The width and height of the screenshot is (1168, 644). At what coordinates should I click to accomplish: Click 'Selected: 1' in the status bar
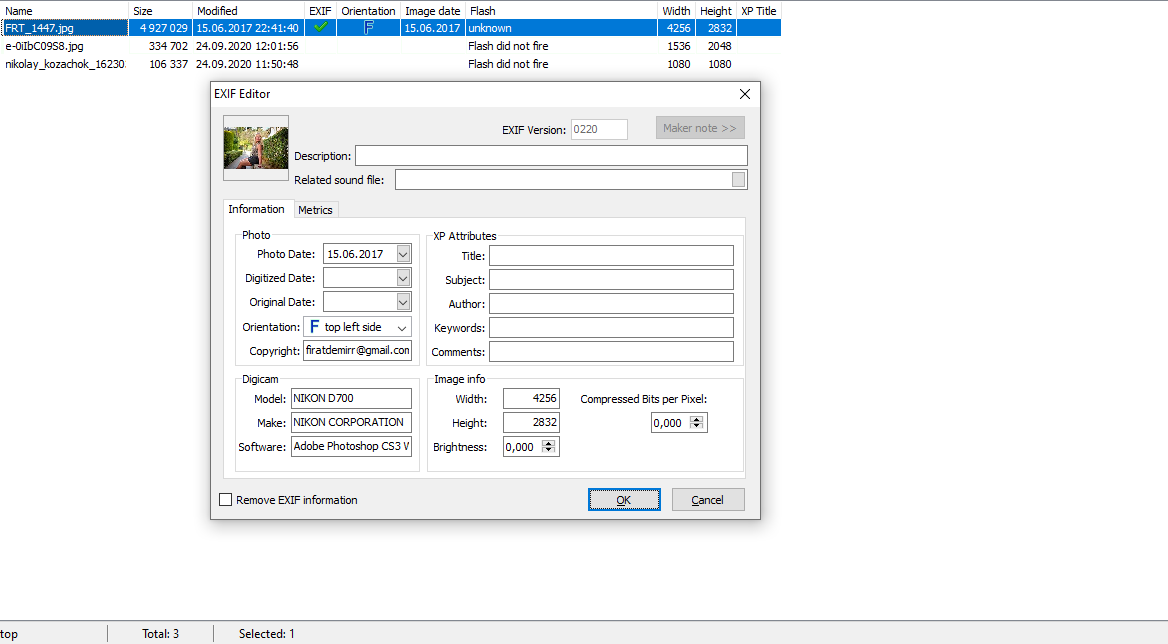(267, 634)
